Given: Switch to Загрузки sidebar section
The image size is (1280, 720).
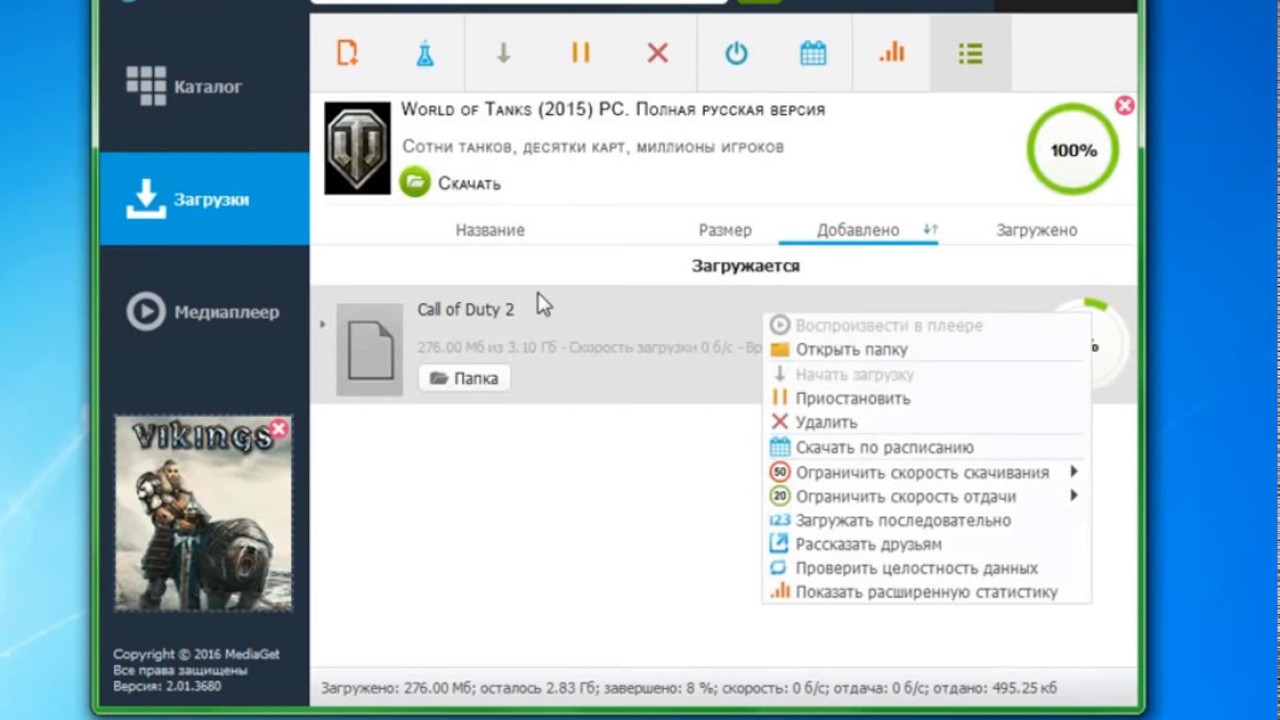Looking at the screenshot, I should pyautogui.click(x=204, y=199).
